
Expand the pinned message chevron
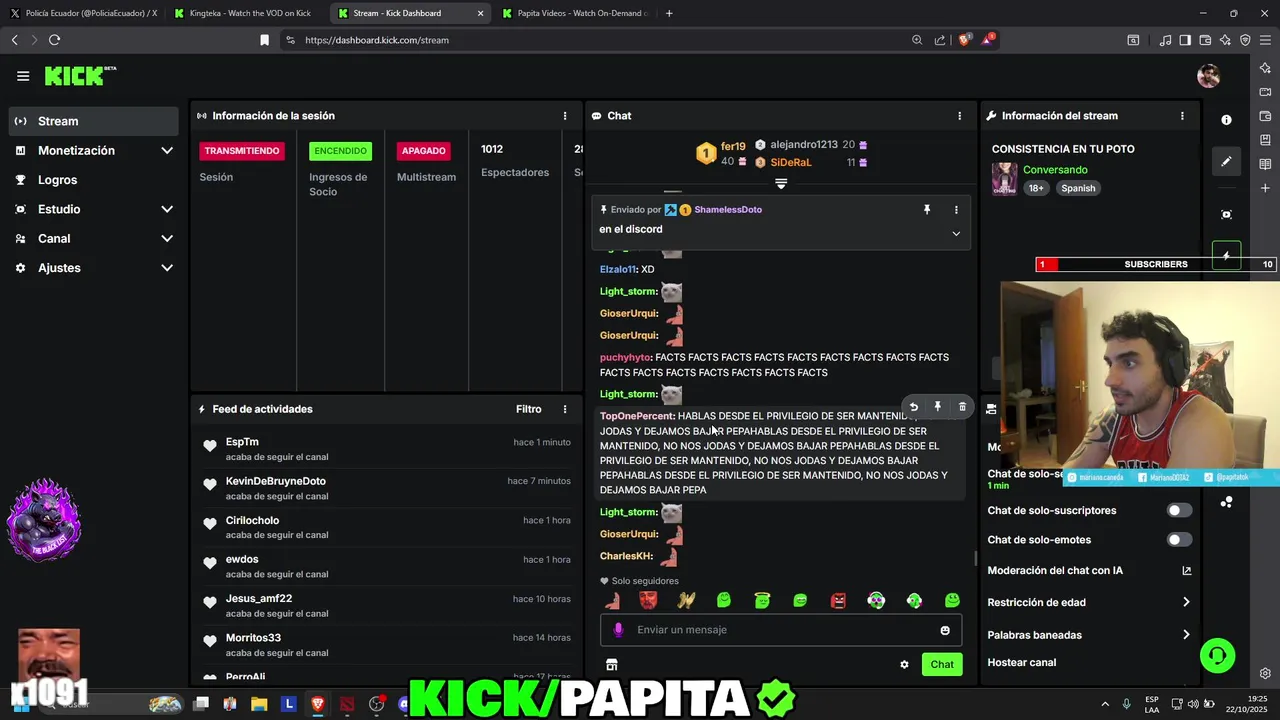[x=956, y=233]
